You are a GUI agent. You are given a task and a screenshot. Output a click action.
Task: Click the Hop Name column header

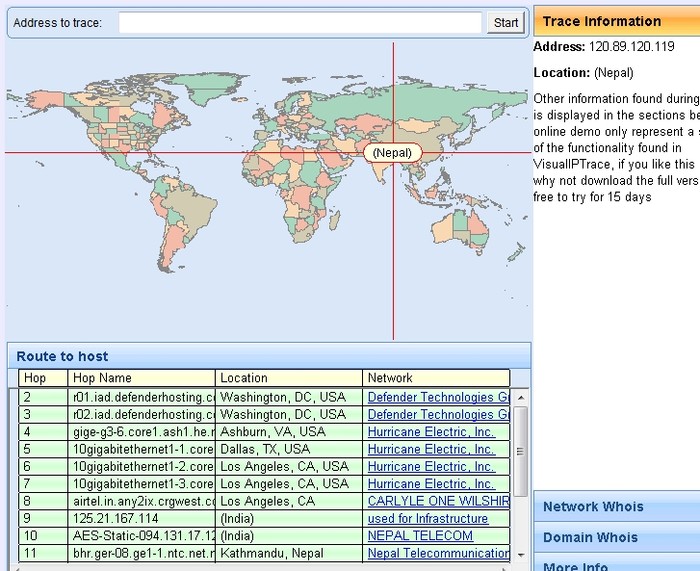[141, 378]
